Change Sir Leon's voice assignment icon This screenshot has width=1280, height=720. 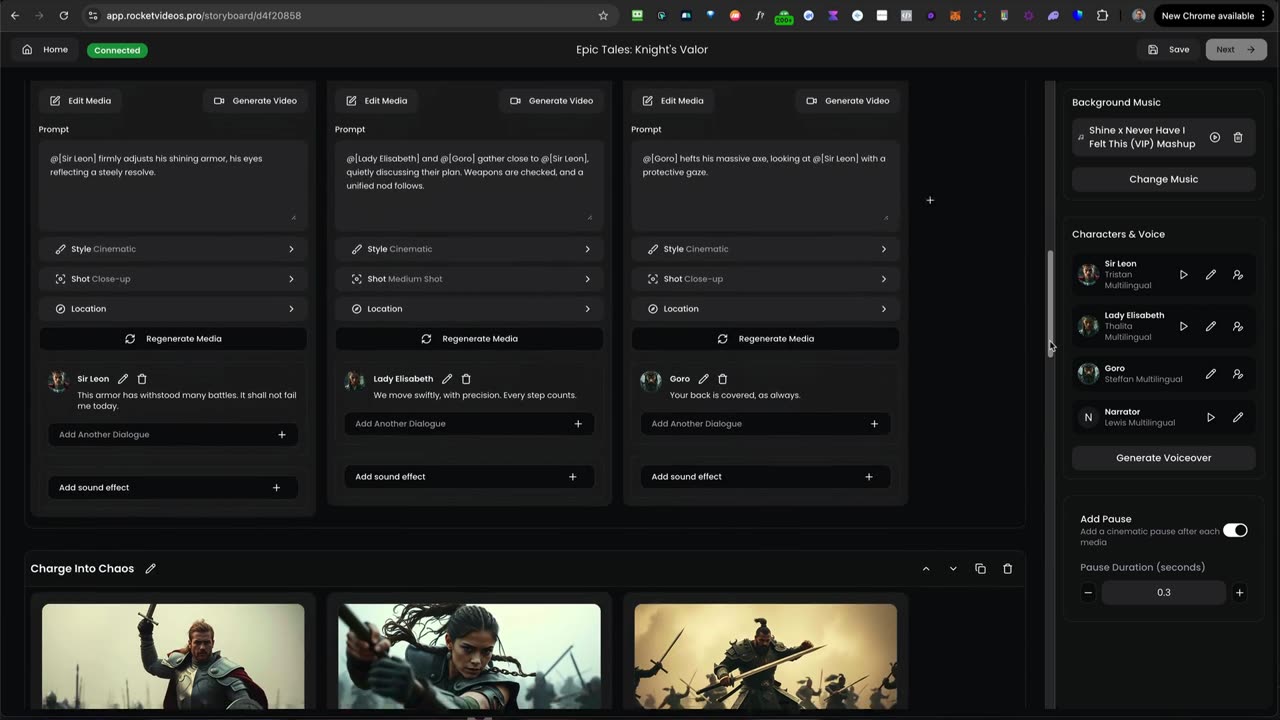coord(1238,275)
